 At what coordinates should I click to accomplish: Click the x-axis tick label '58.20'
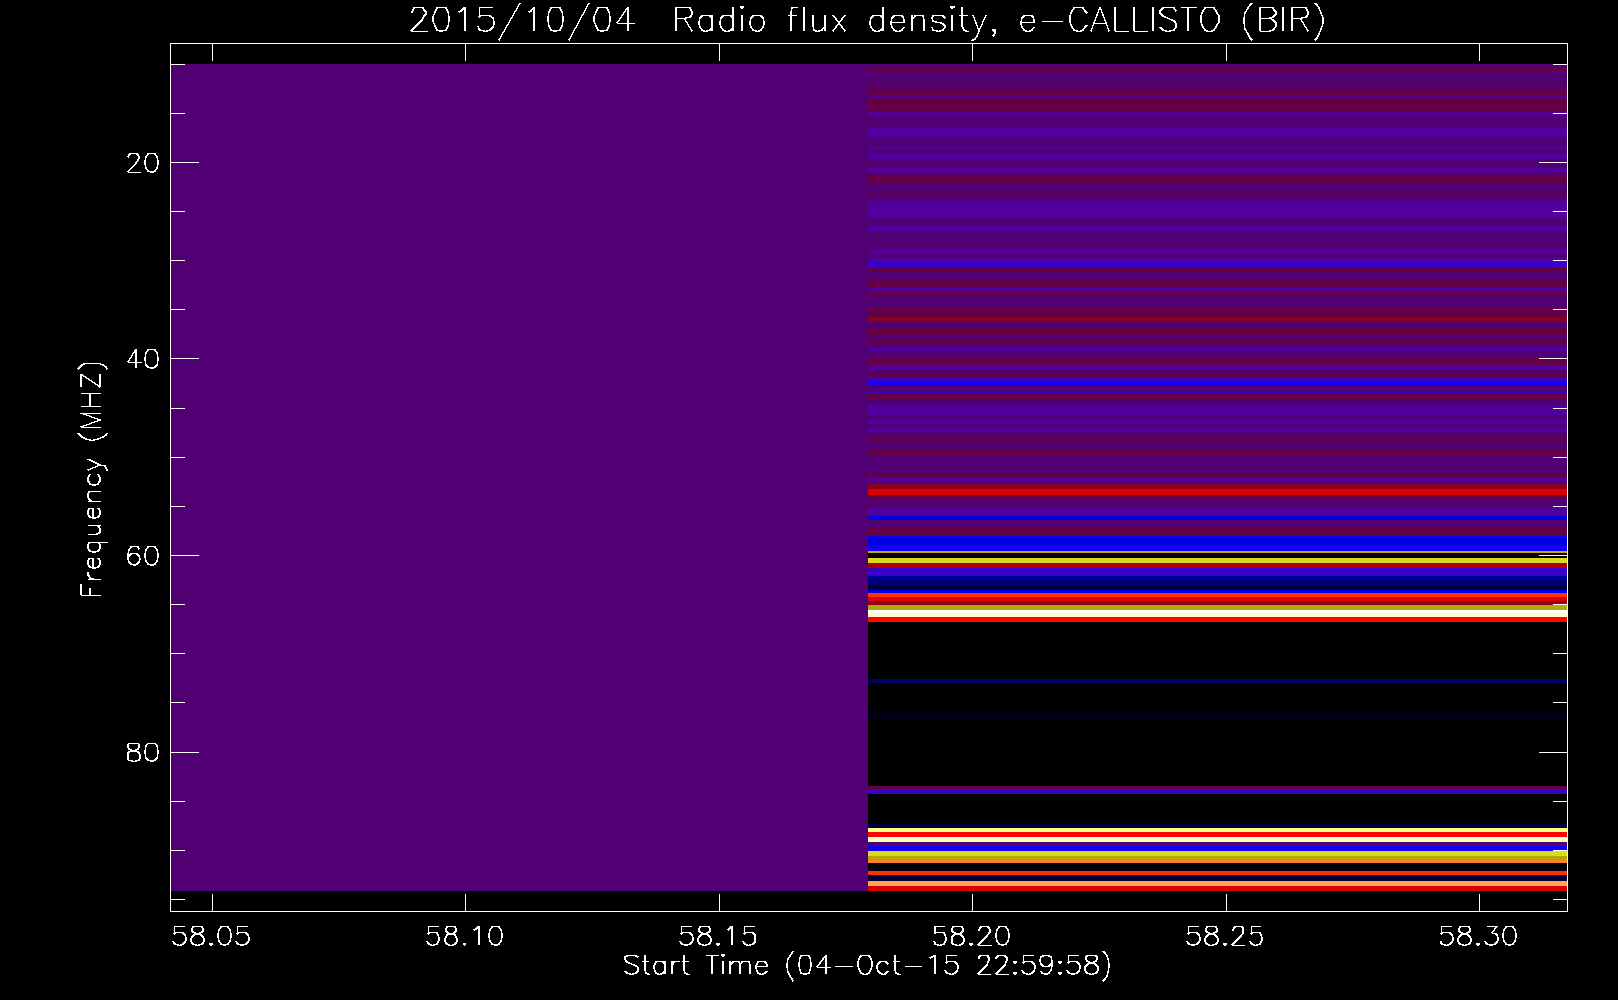coord(972,937)
